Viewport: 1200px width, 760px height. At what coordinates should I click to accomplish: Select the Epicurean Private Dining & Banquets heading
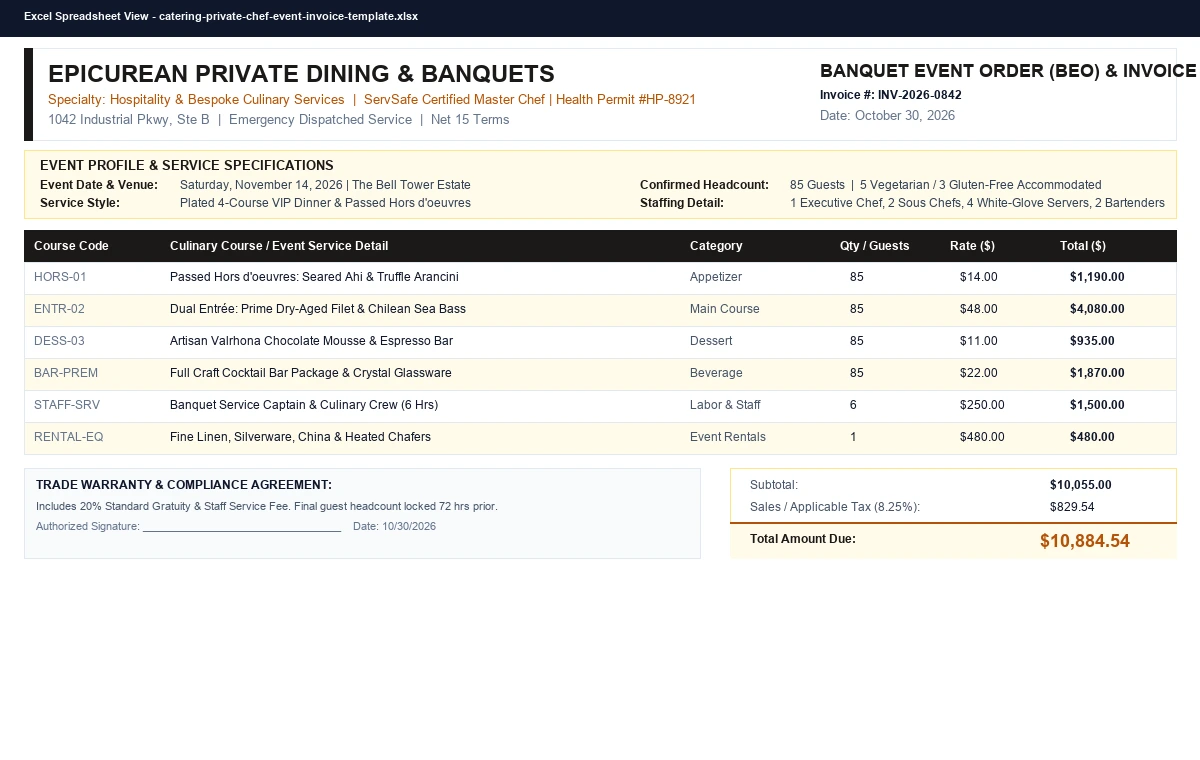tap(301, 74)
